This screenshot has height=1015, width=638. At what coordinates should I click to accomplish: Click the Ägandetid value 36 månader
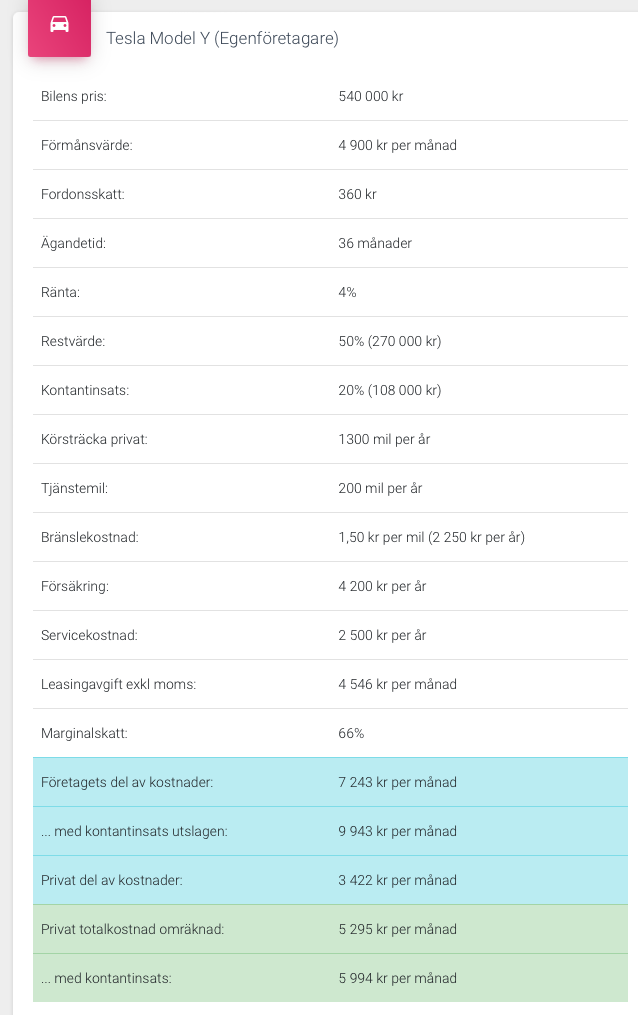375,244
